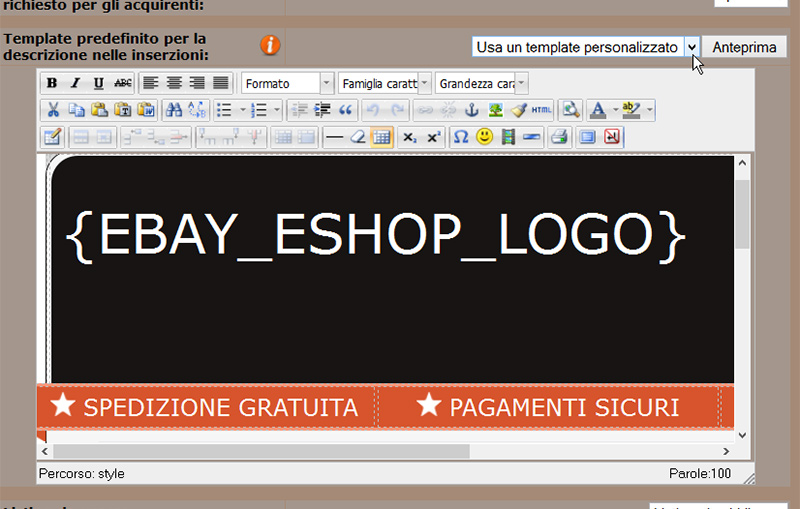Increase the text indent

[x=322, y=110]
